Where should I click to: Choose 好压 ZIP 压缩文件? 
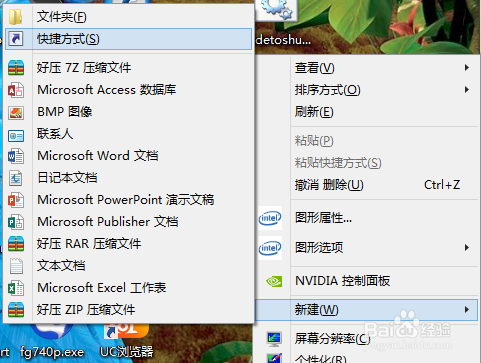click(x=128, y=310)
